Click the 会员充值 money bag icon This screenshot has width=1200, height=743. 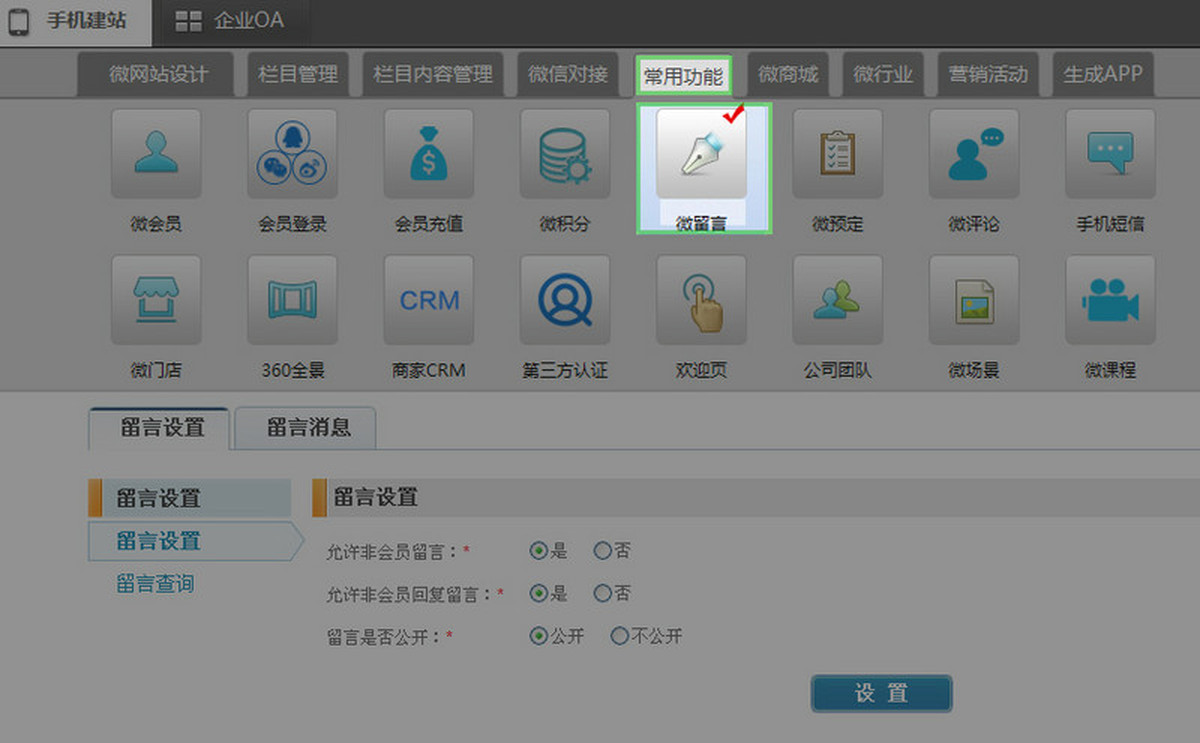429,154
